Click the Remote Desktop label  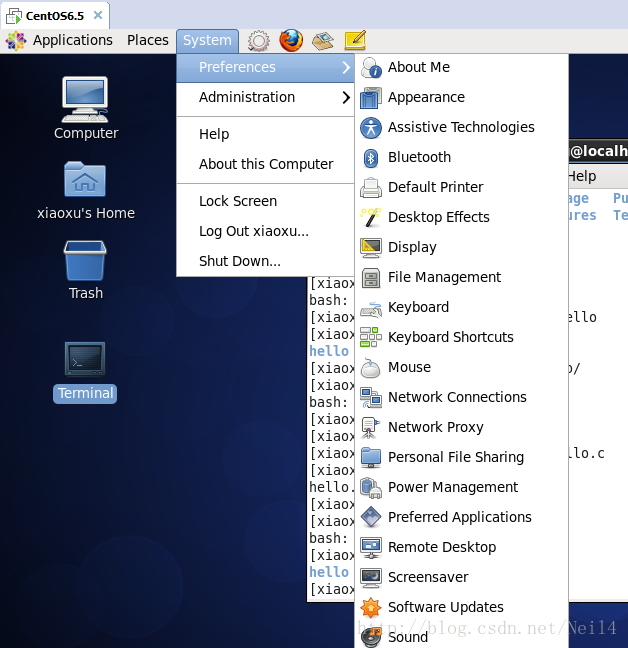(442, 548)
